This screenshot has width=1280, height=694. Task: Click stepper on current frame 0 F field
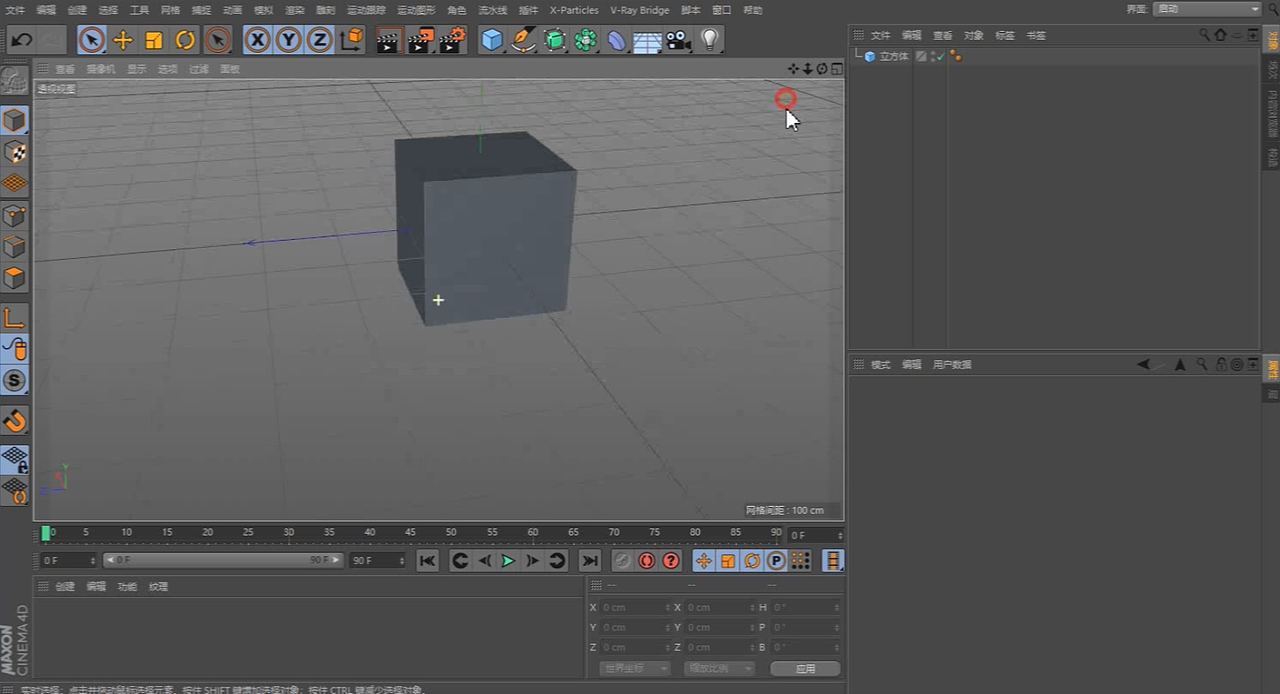[840, 535]
